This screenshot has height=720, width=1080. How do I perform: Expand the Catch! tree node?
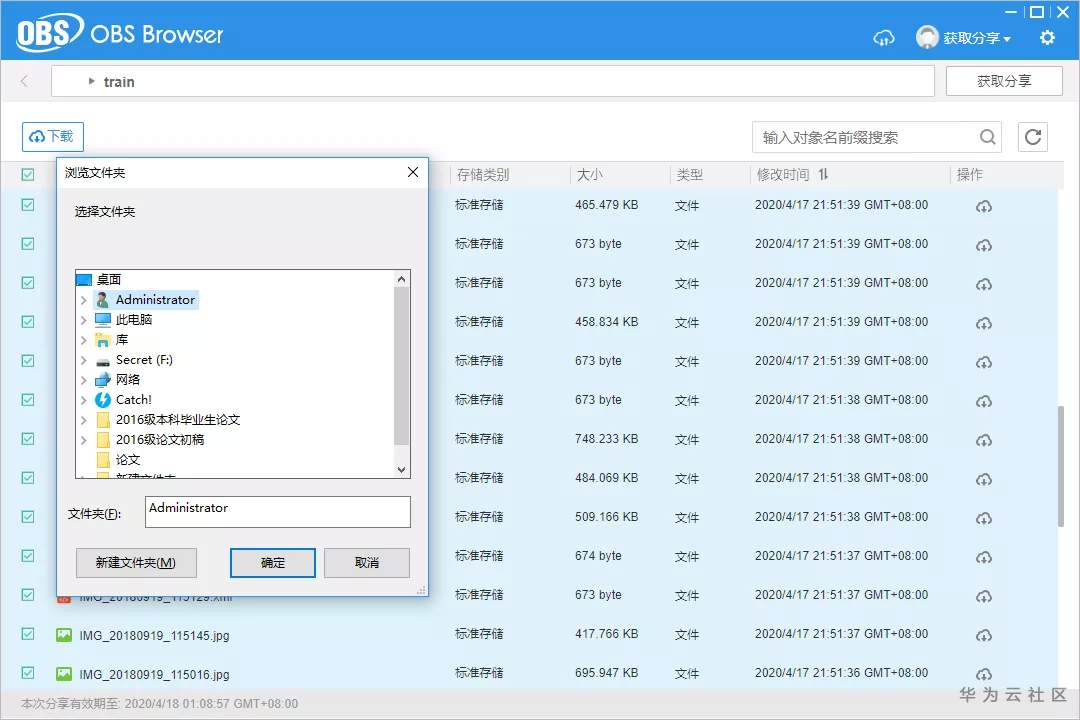click(83, 400)
